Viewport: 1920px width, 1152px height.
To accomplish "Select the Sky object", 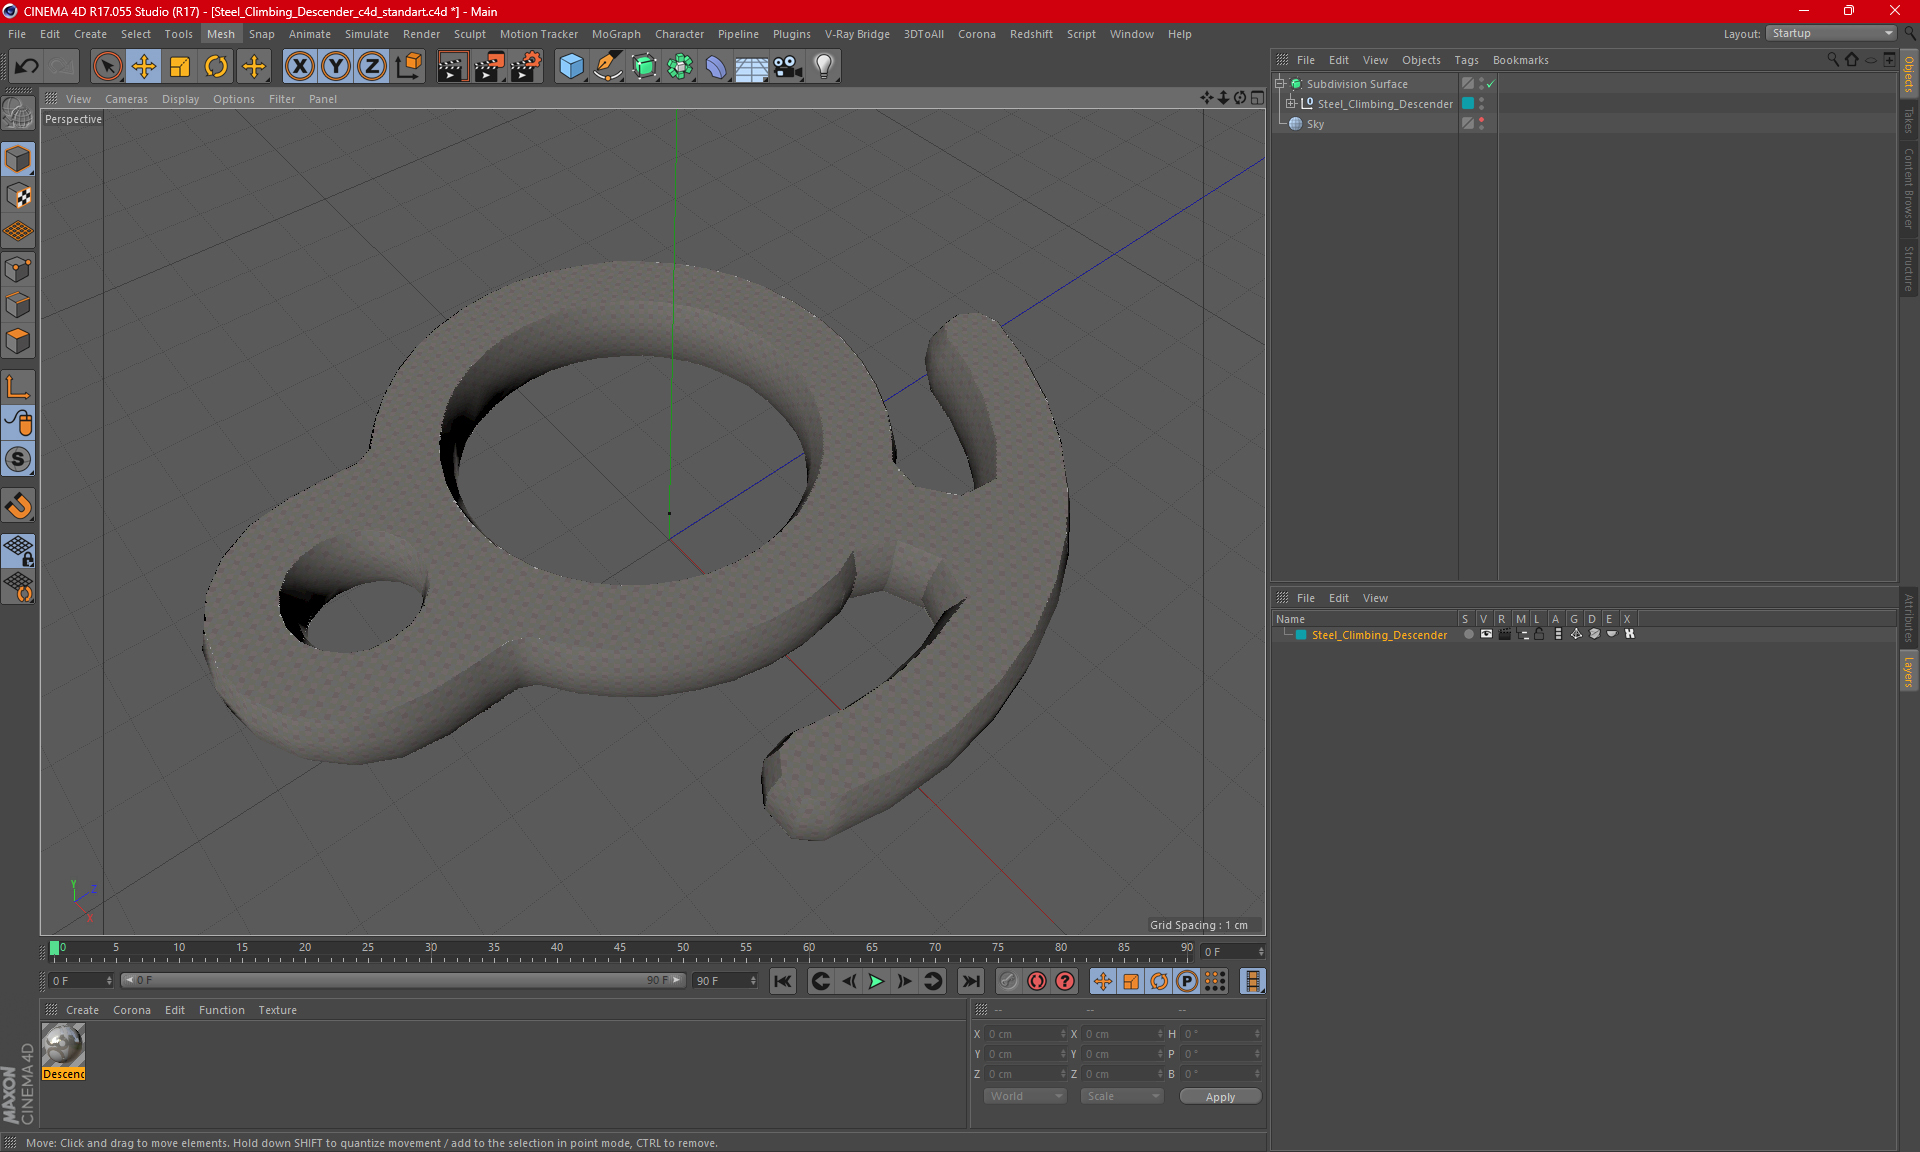I will [x=1315, y=124].
